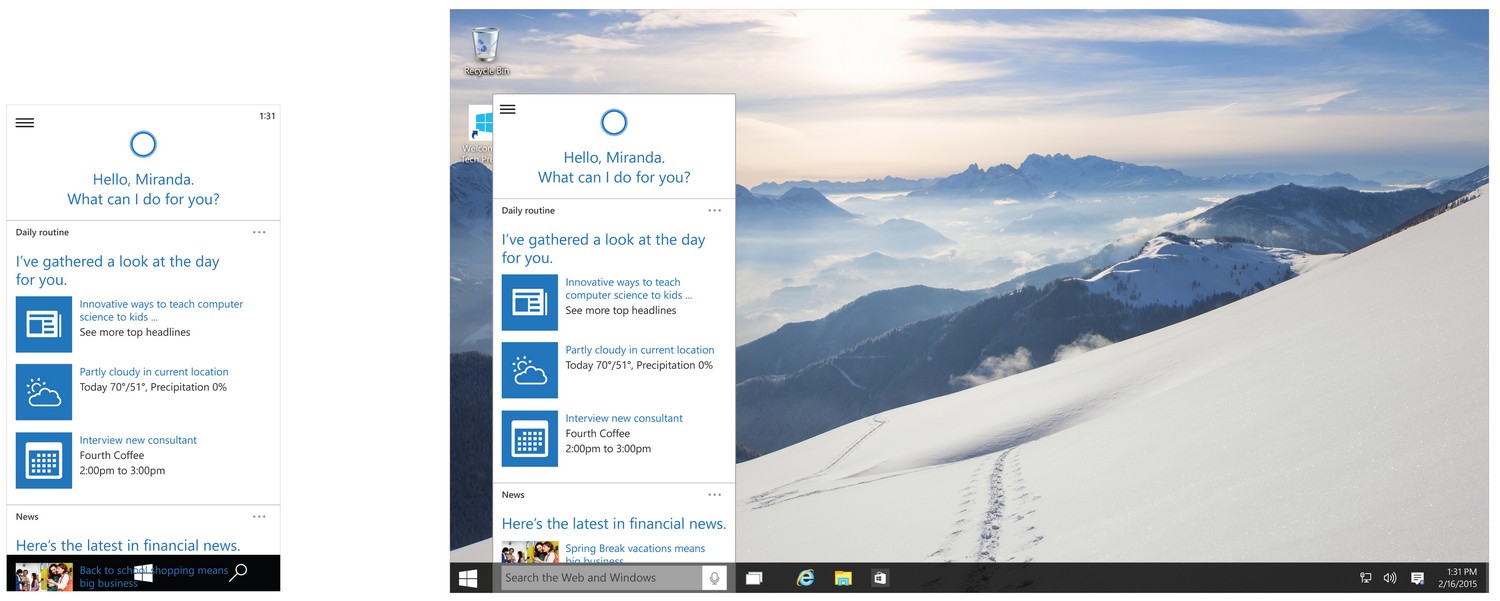Open network status in system tray

tap(1366, 578)
